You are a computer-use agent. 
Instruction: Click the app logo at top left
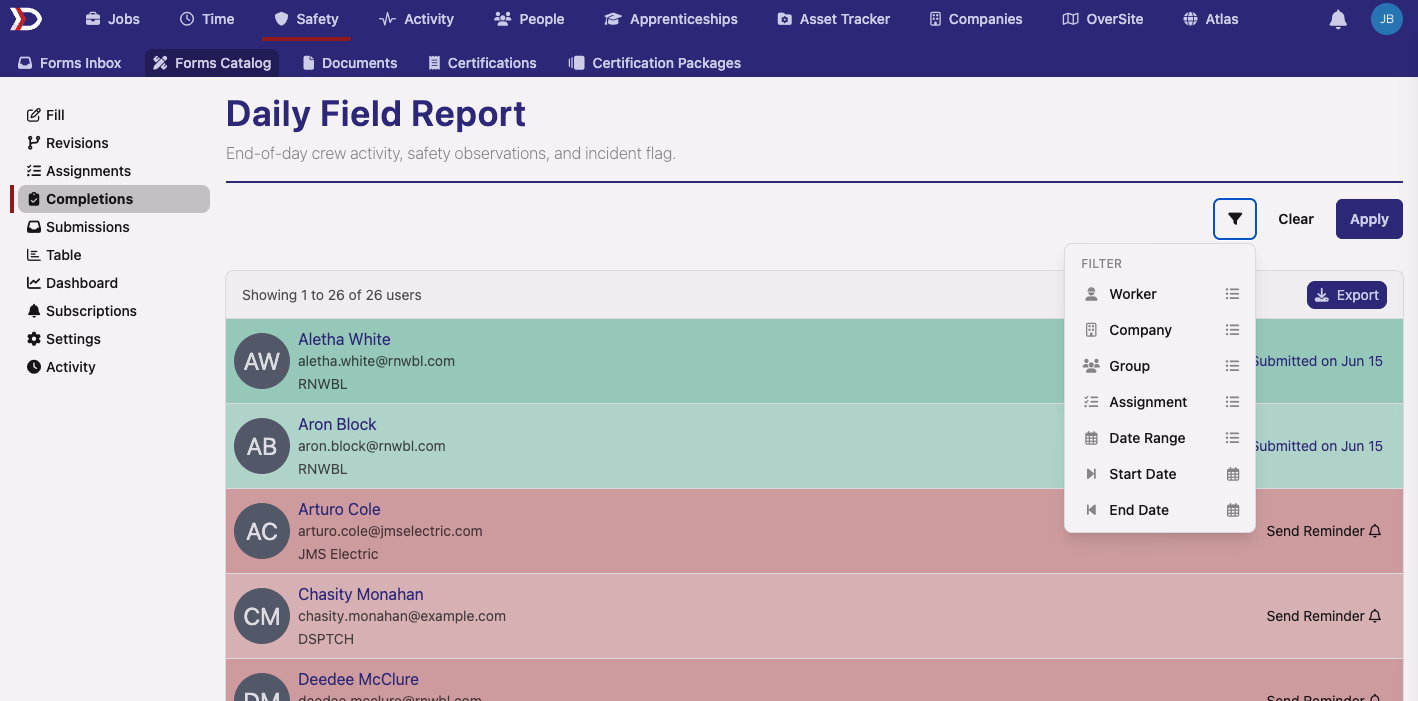pos(28,19)
